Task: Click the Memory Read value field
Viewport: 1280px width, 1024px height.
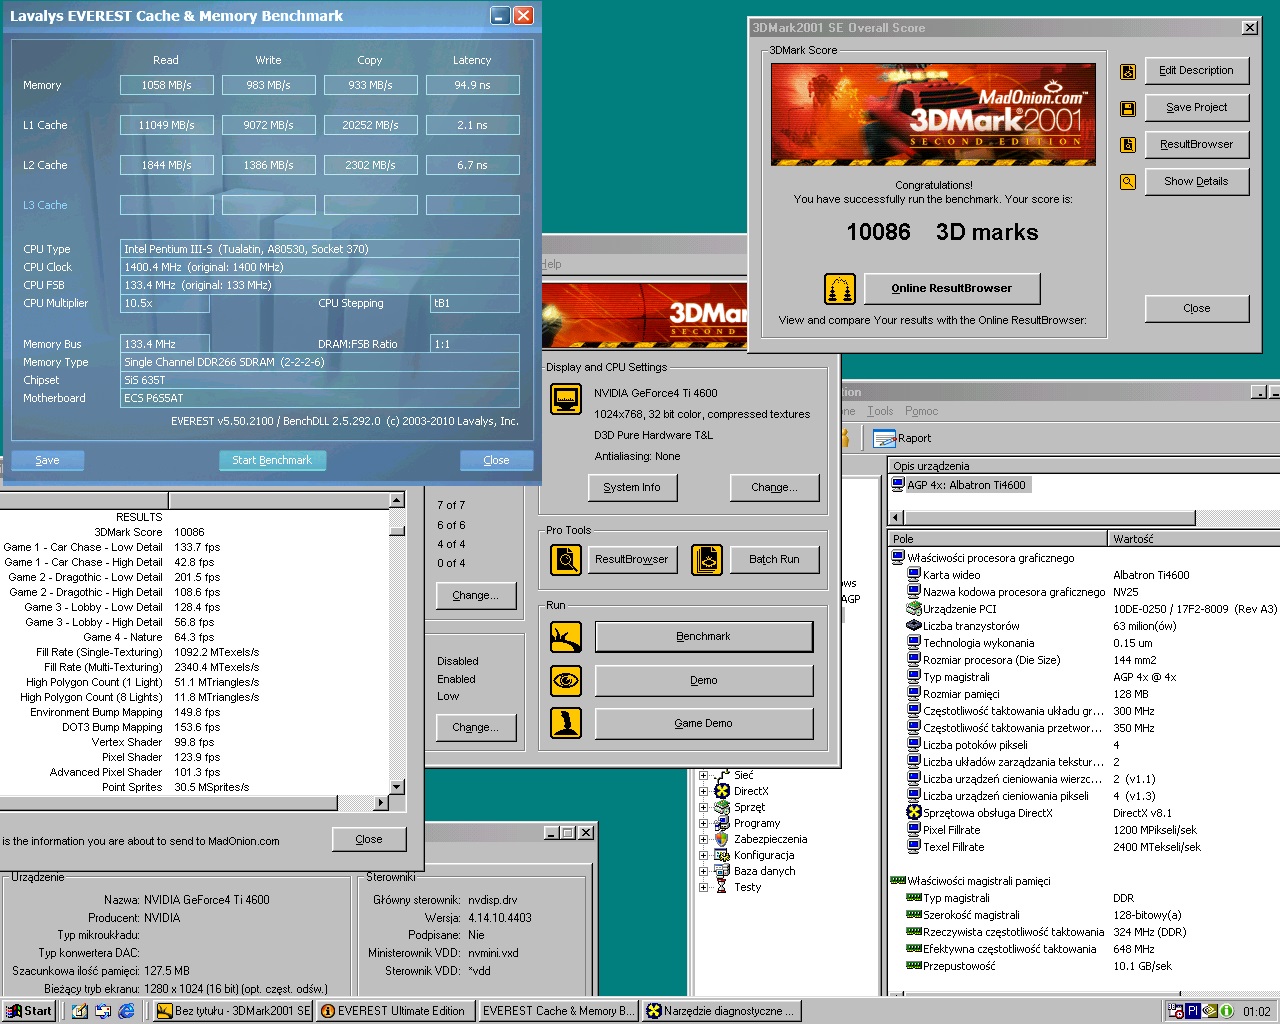Action: pyautogui.click(x=166, y=85)
